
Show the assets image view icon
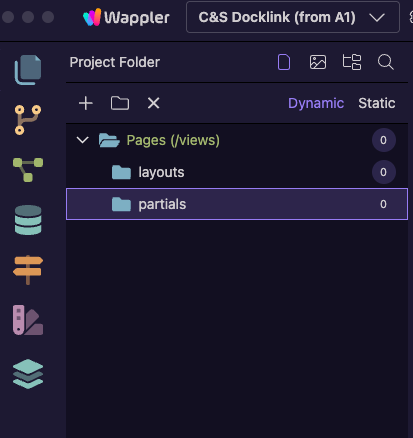coord(318,62)
